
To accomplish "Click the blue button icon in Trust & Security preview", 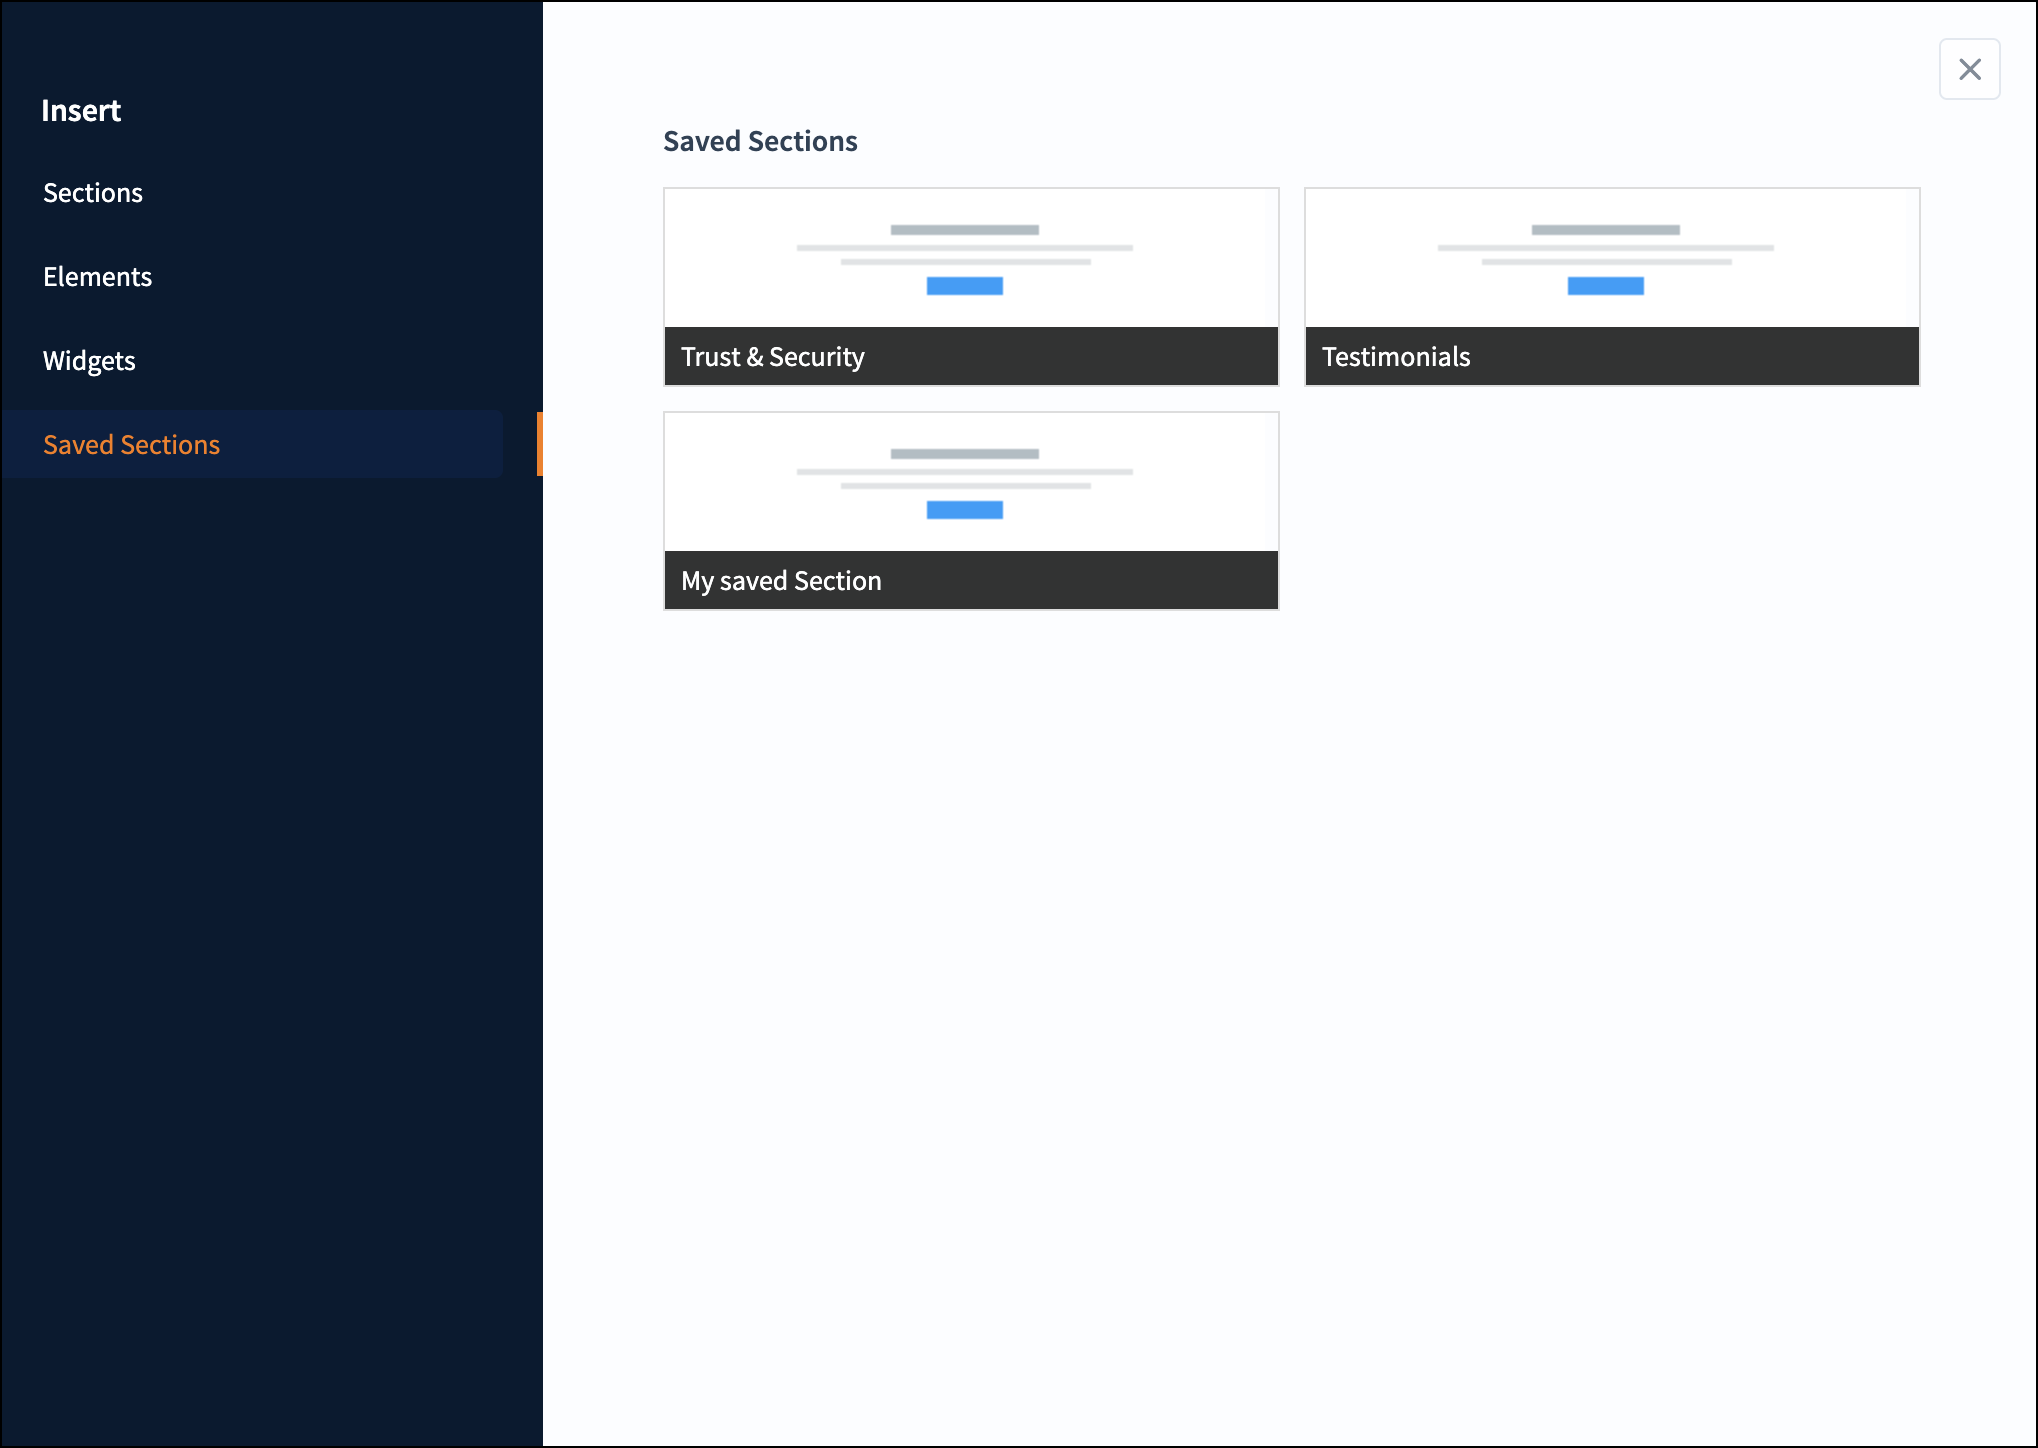I will click(964, 286).
